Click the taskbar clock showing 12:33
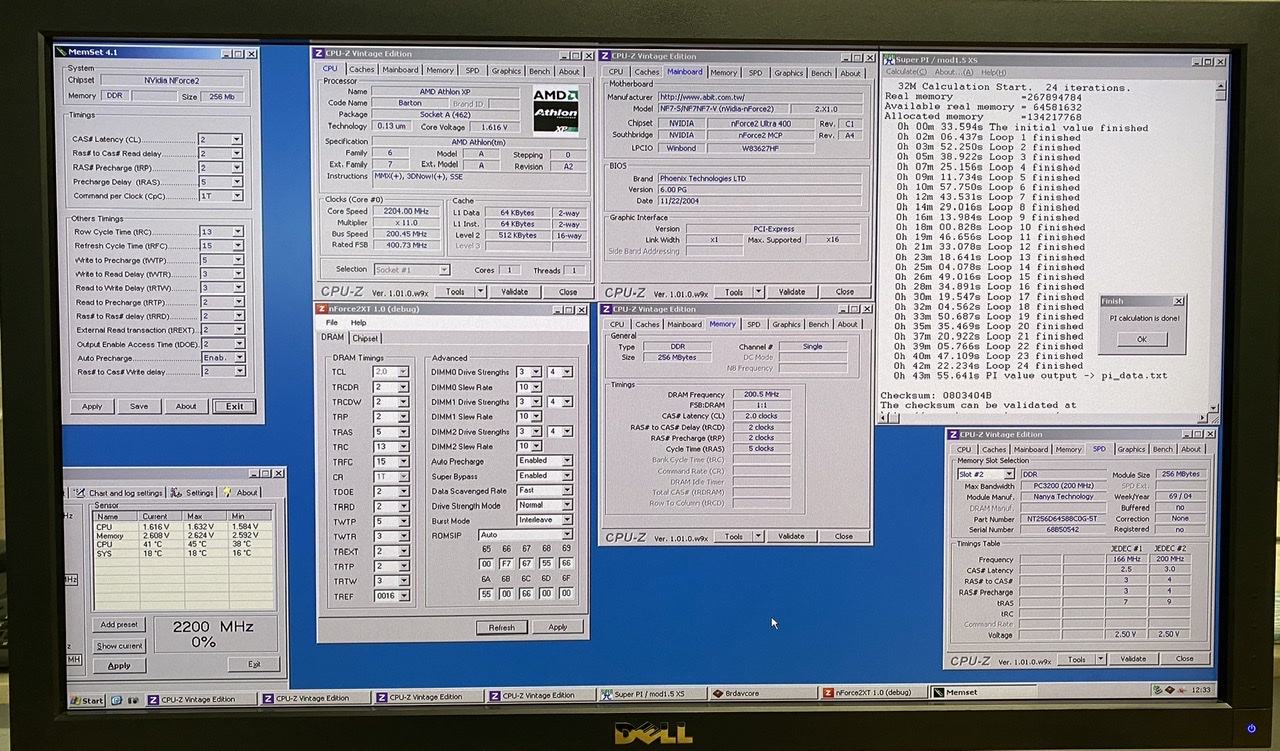Screen dimensions: 1280x751 [1202, 690]
